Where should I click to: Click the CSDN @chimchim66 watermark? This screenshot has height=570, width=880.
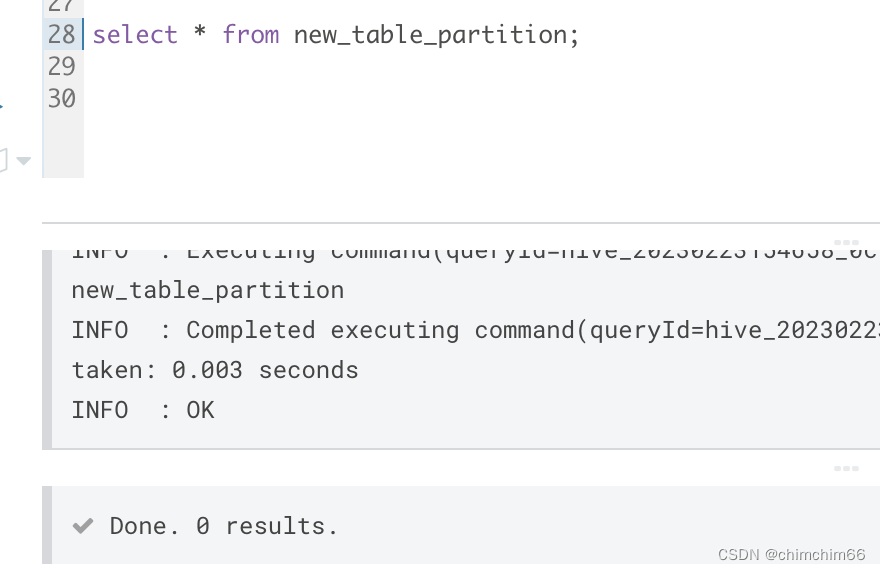pos(791,554)
